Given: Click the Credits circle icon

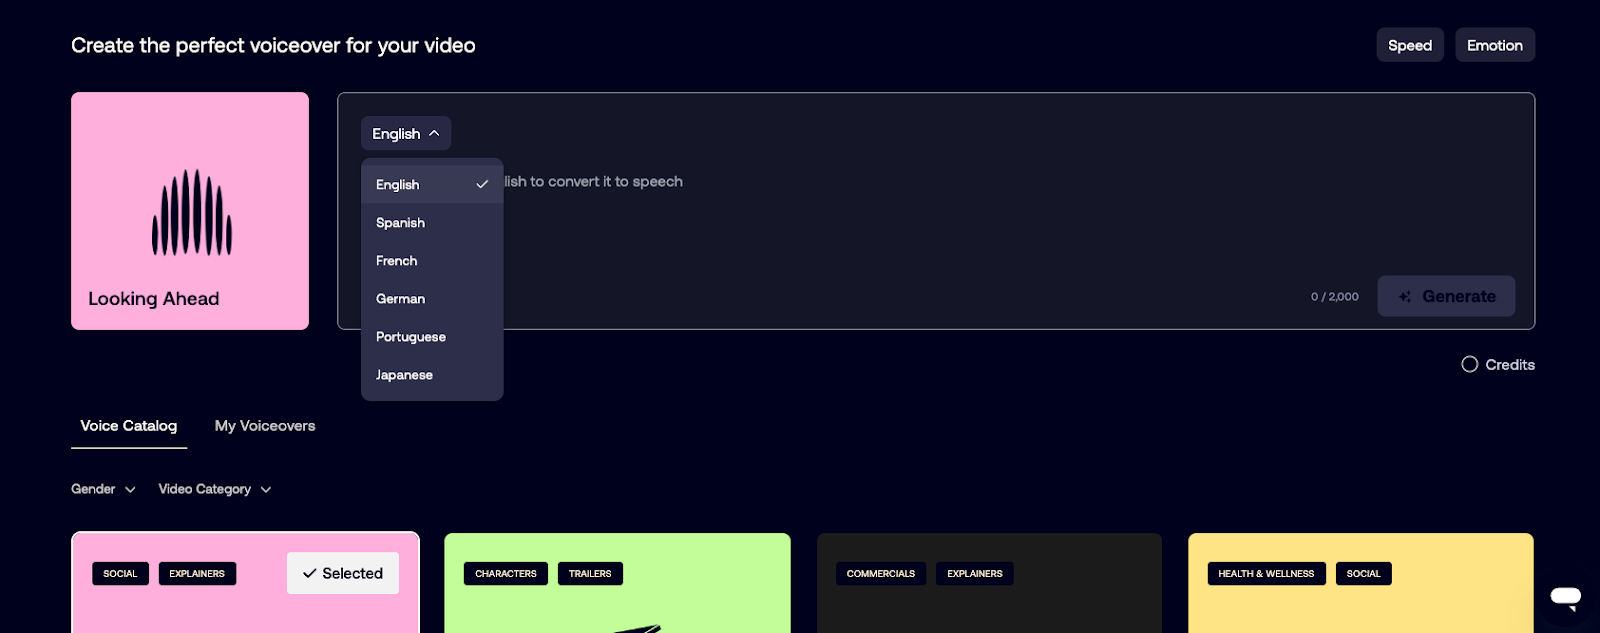Looking at the screenshot, I should point(1470,364).
